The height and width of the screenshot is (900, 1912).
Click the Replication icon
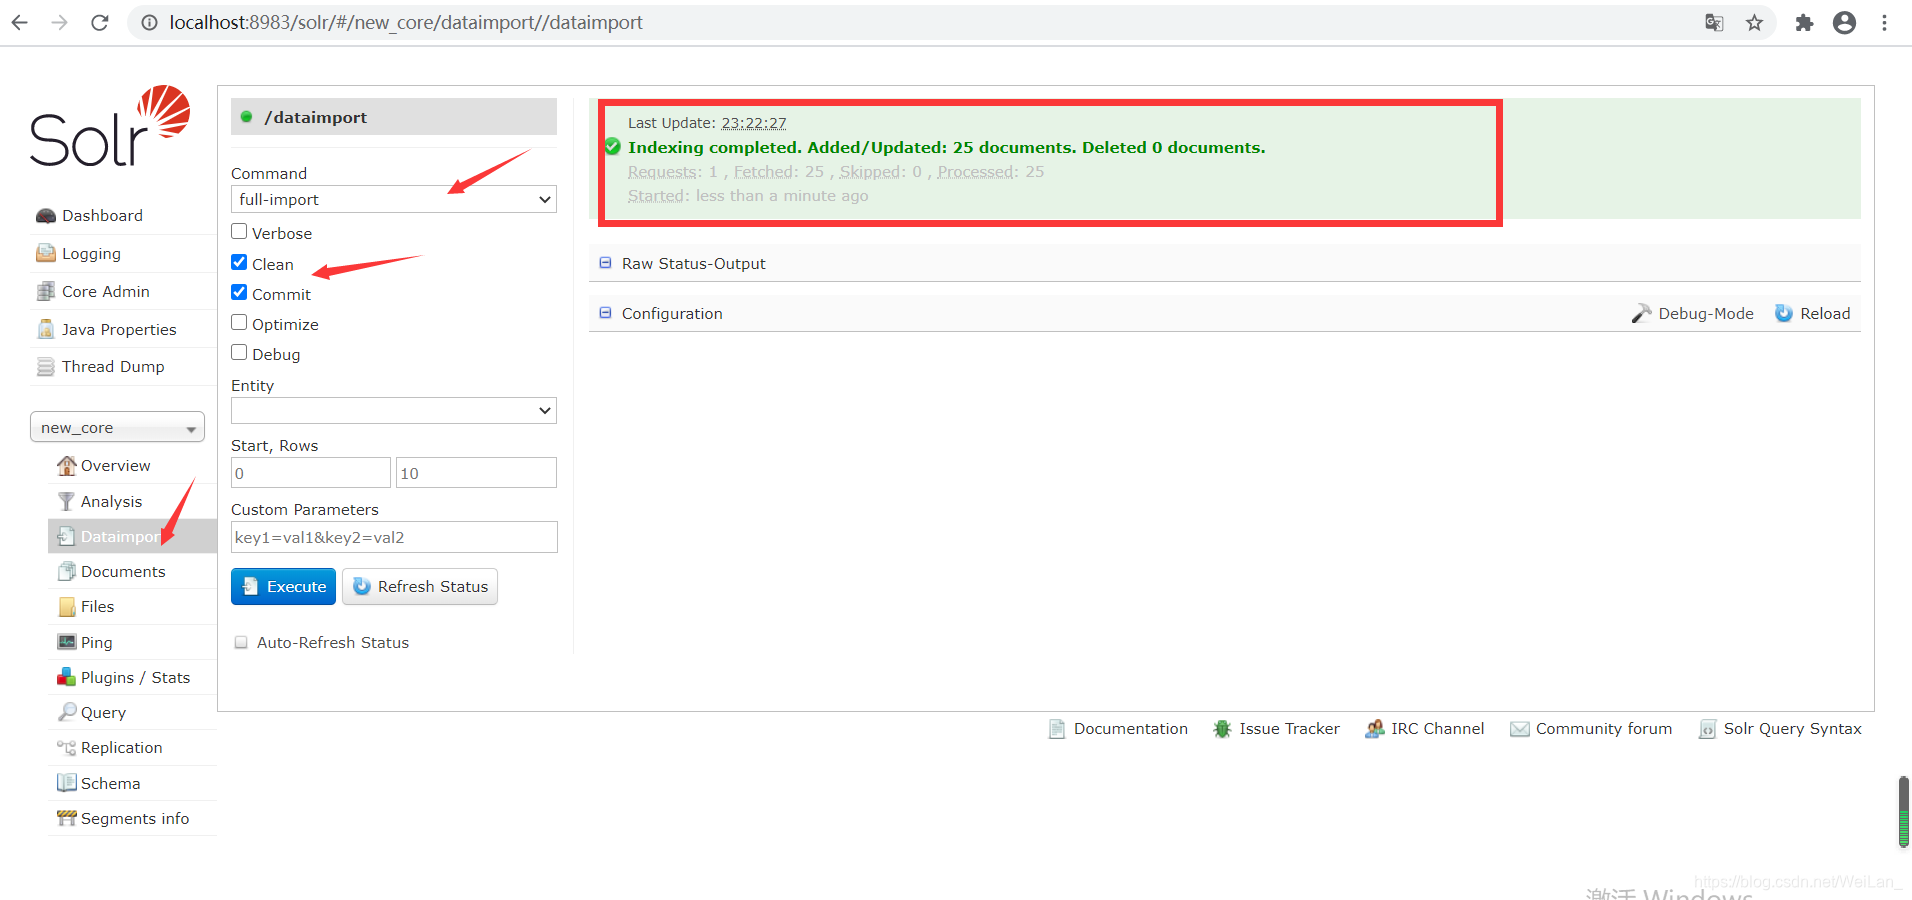click(66, 747)
